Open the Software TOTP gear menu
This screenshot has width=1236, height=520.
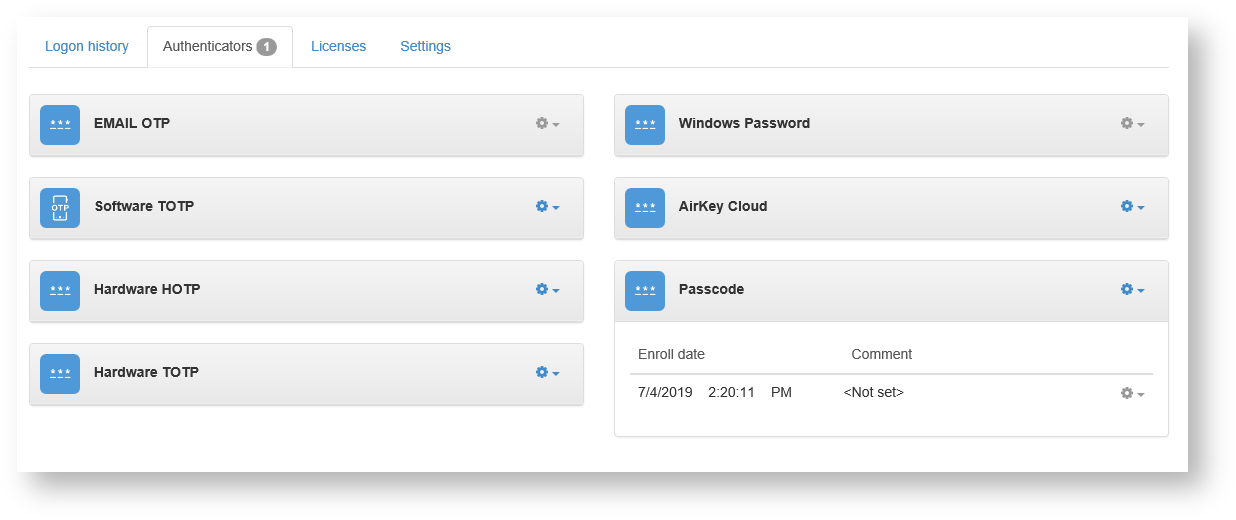coord(547,207)
